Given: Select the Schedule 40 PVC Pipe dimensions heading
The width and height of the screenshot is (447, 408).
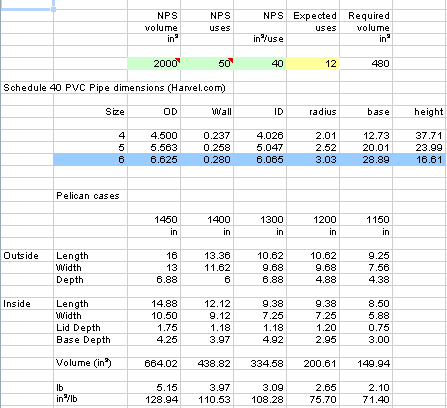Looking at the screenshot, I should pyautogui.click(x=114, y=88).
